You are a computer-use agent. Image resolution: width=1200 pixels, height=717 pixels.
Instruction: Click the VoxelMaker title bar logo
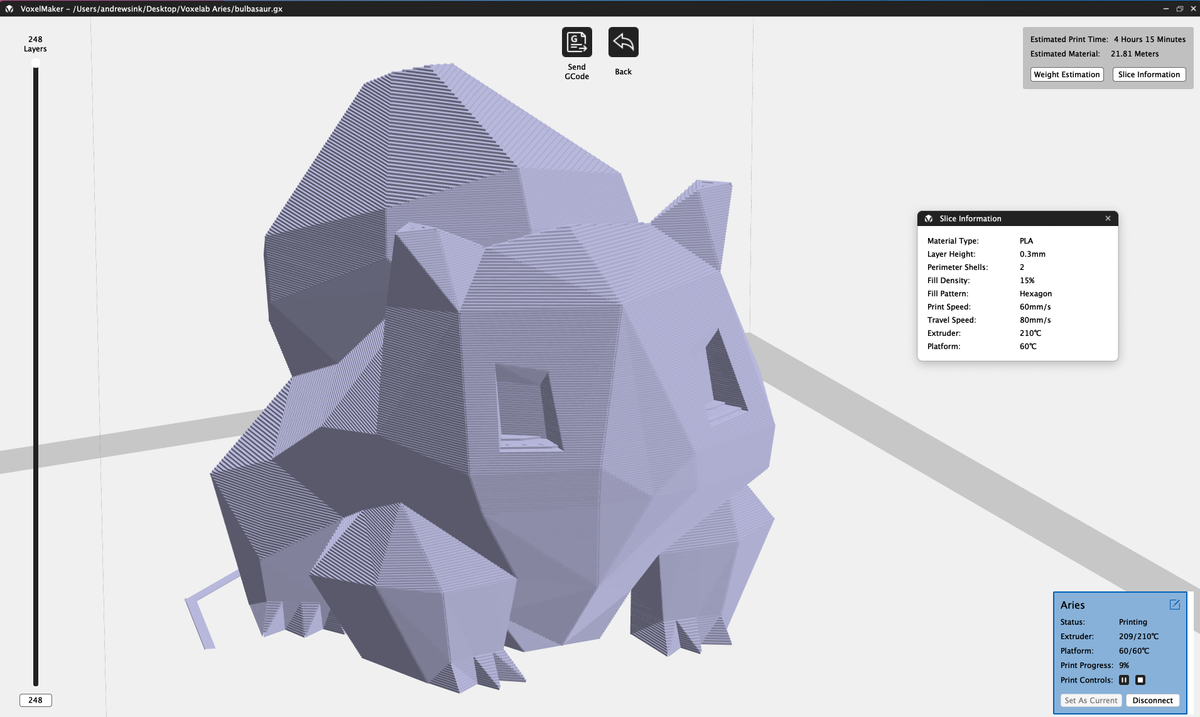pos(10,8)
